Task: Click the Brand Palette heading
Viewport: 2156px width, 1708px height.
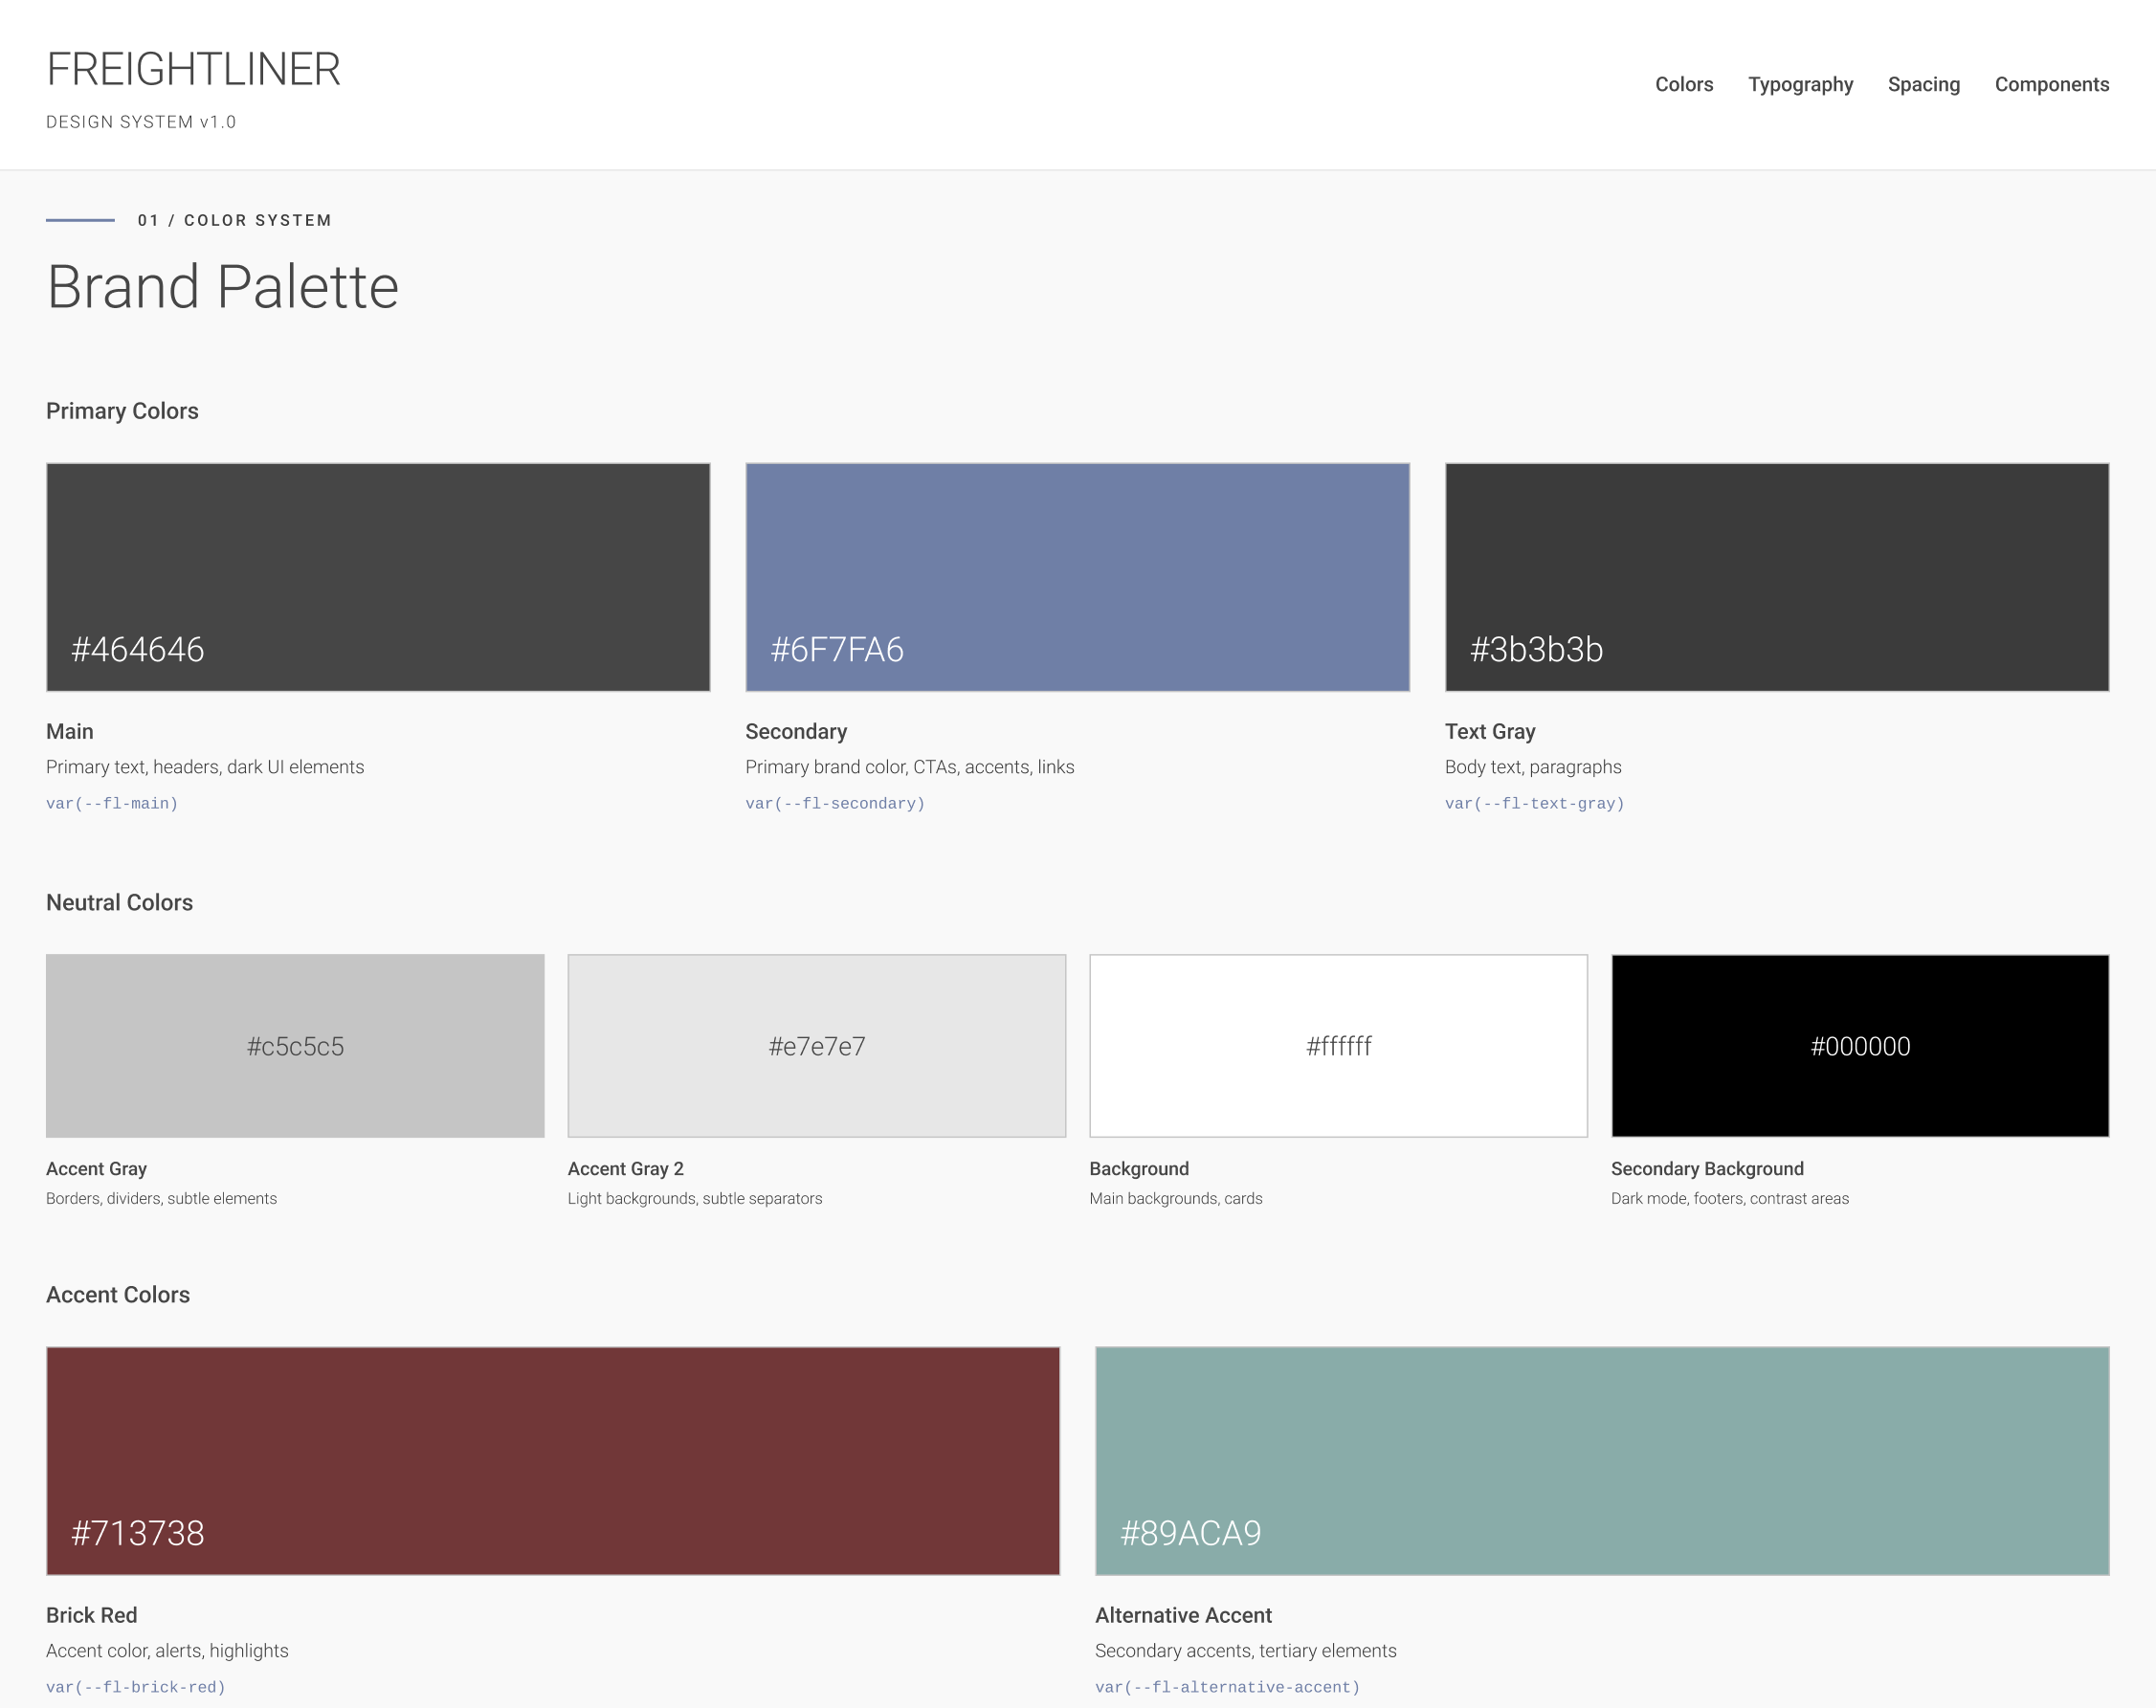Action: point(222,287)
